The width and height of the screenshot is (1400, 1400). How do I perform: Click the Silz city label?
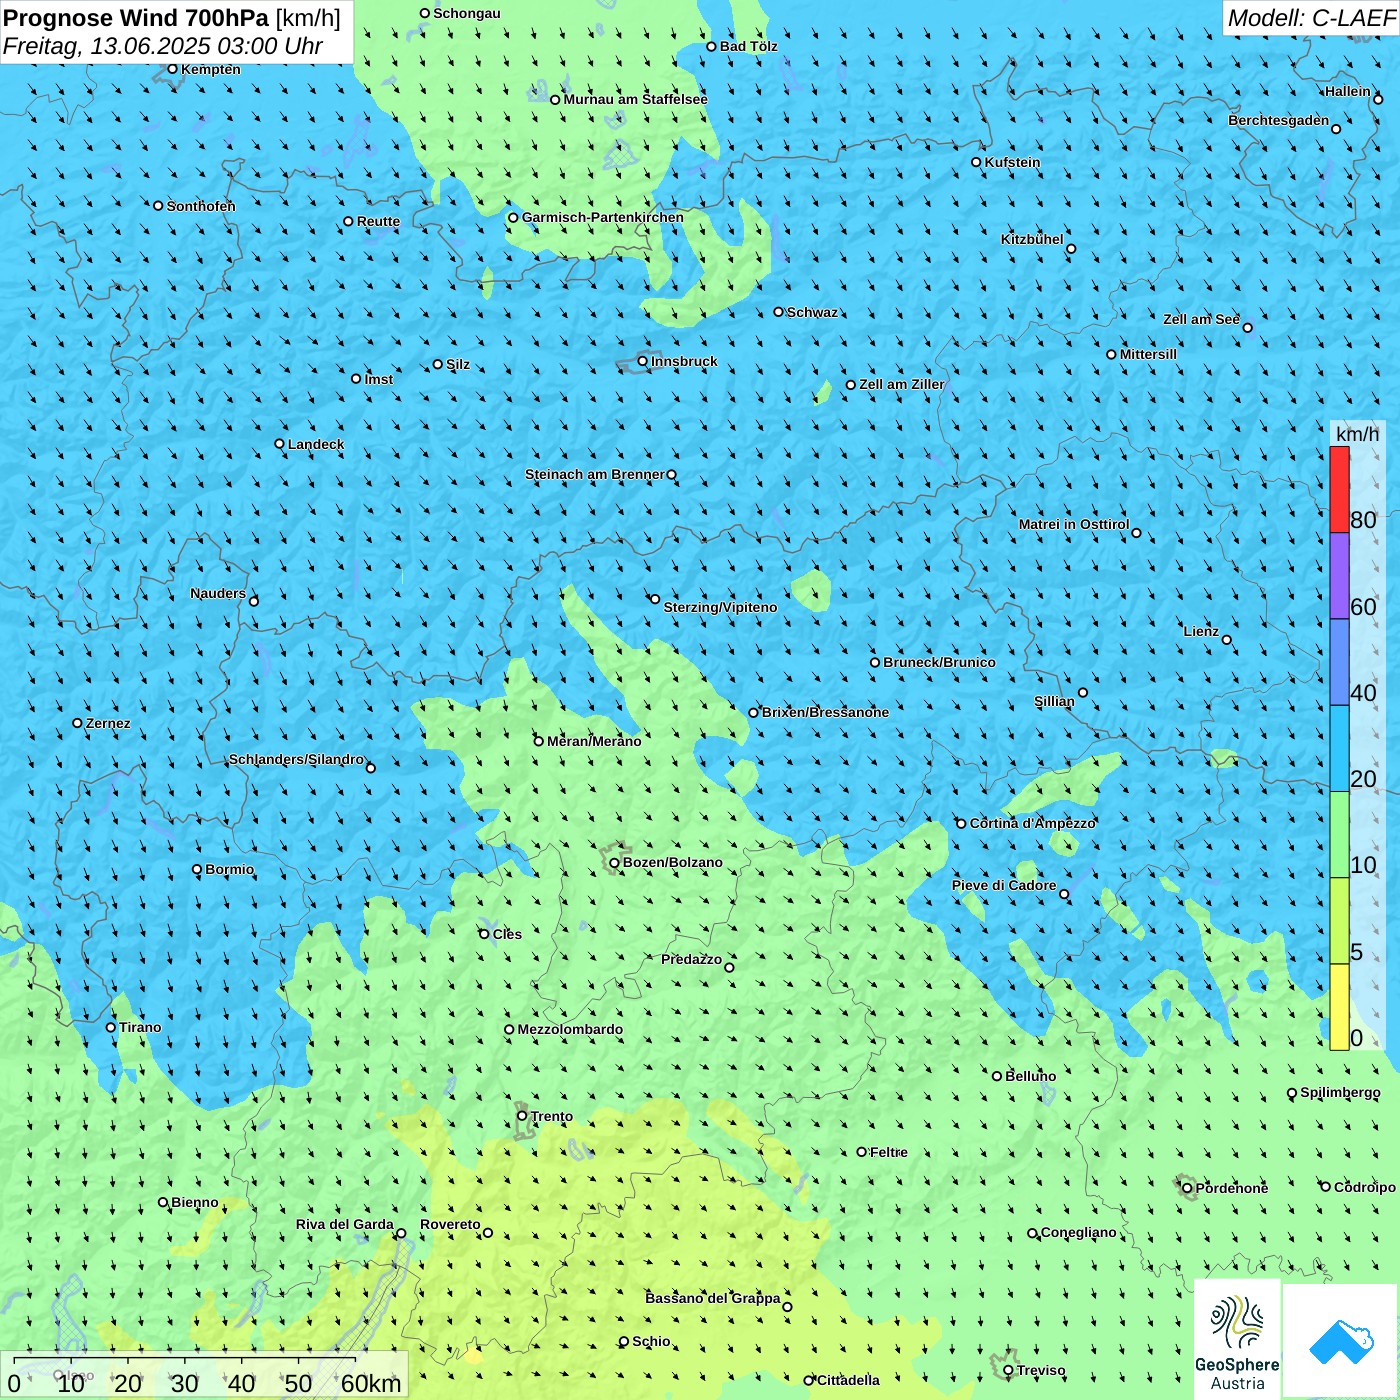pos(458,364)
